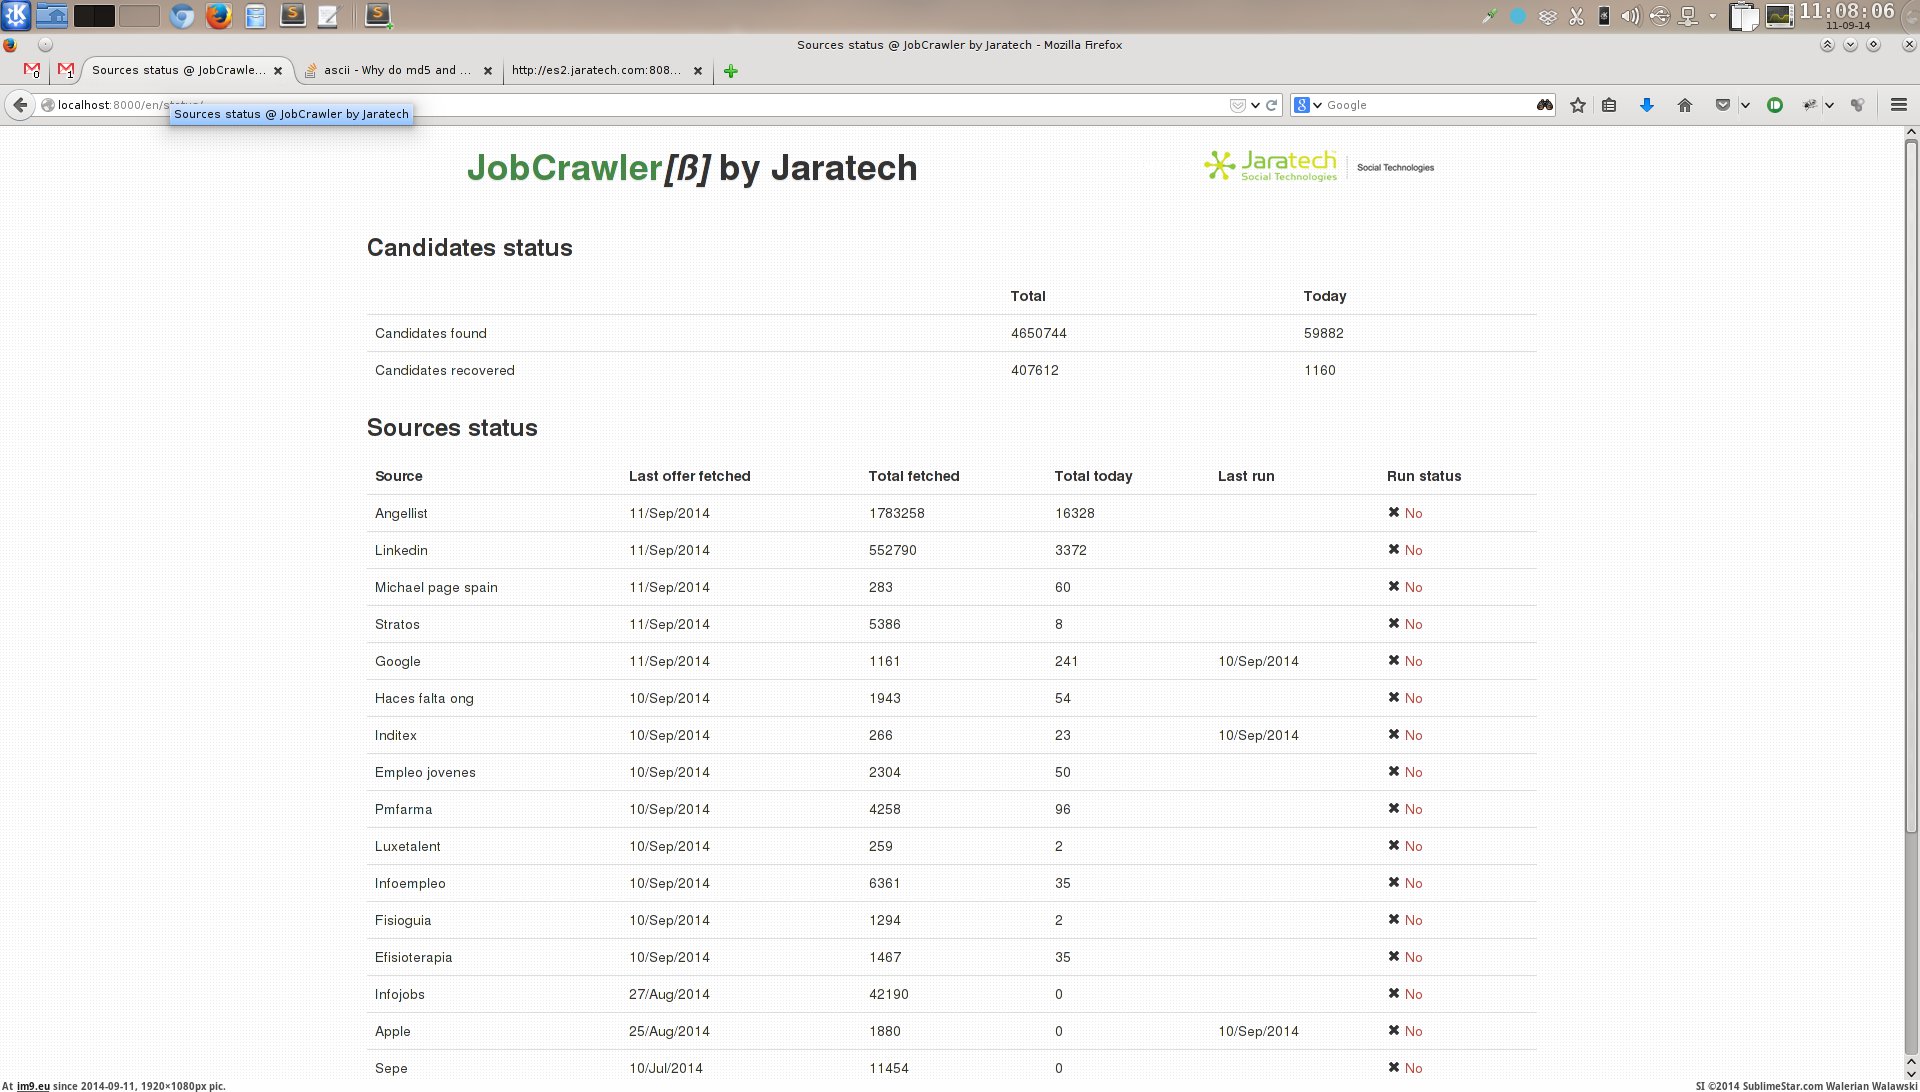Click the phone device tray icon

1603,16
